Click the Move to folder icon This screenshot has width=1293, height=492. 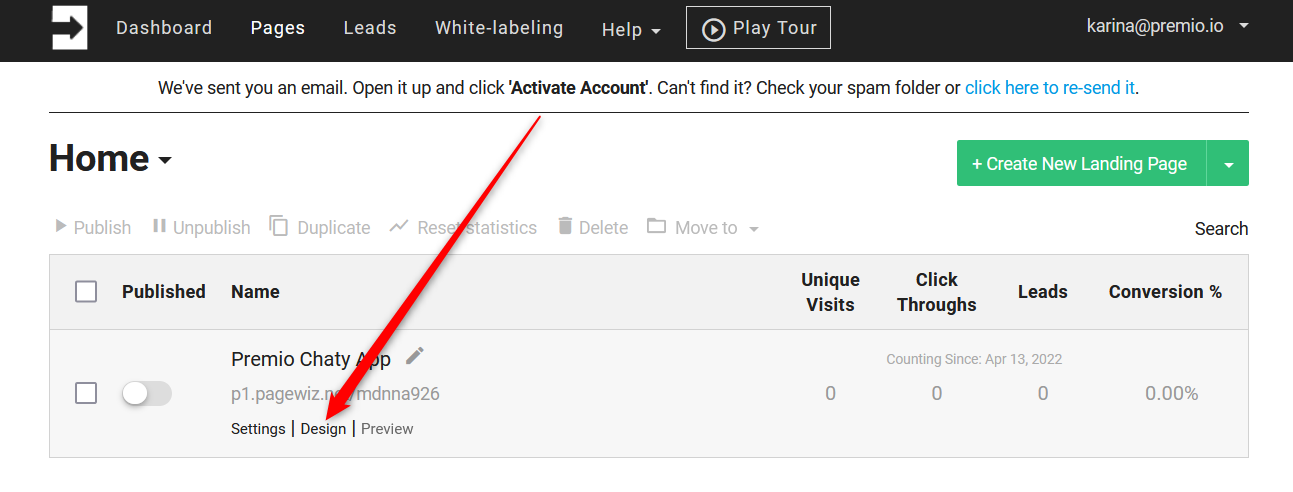click(656, 226)
